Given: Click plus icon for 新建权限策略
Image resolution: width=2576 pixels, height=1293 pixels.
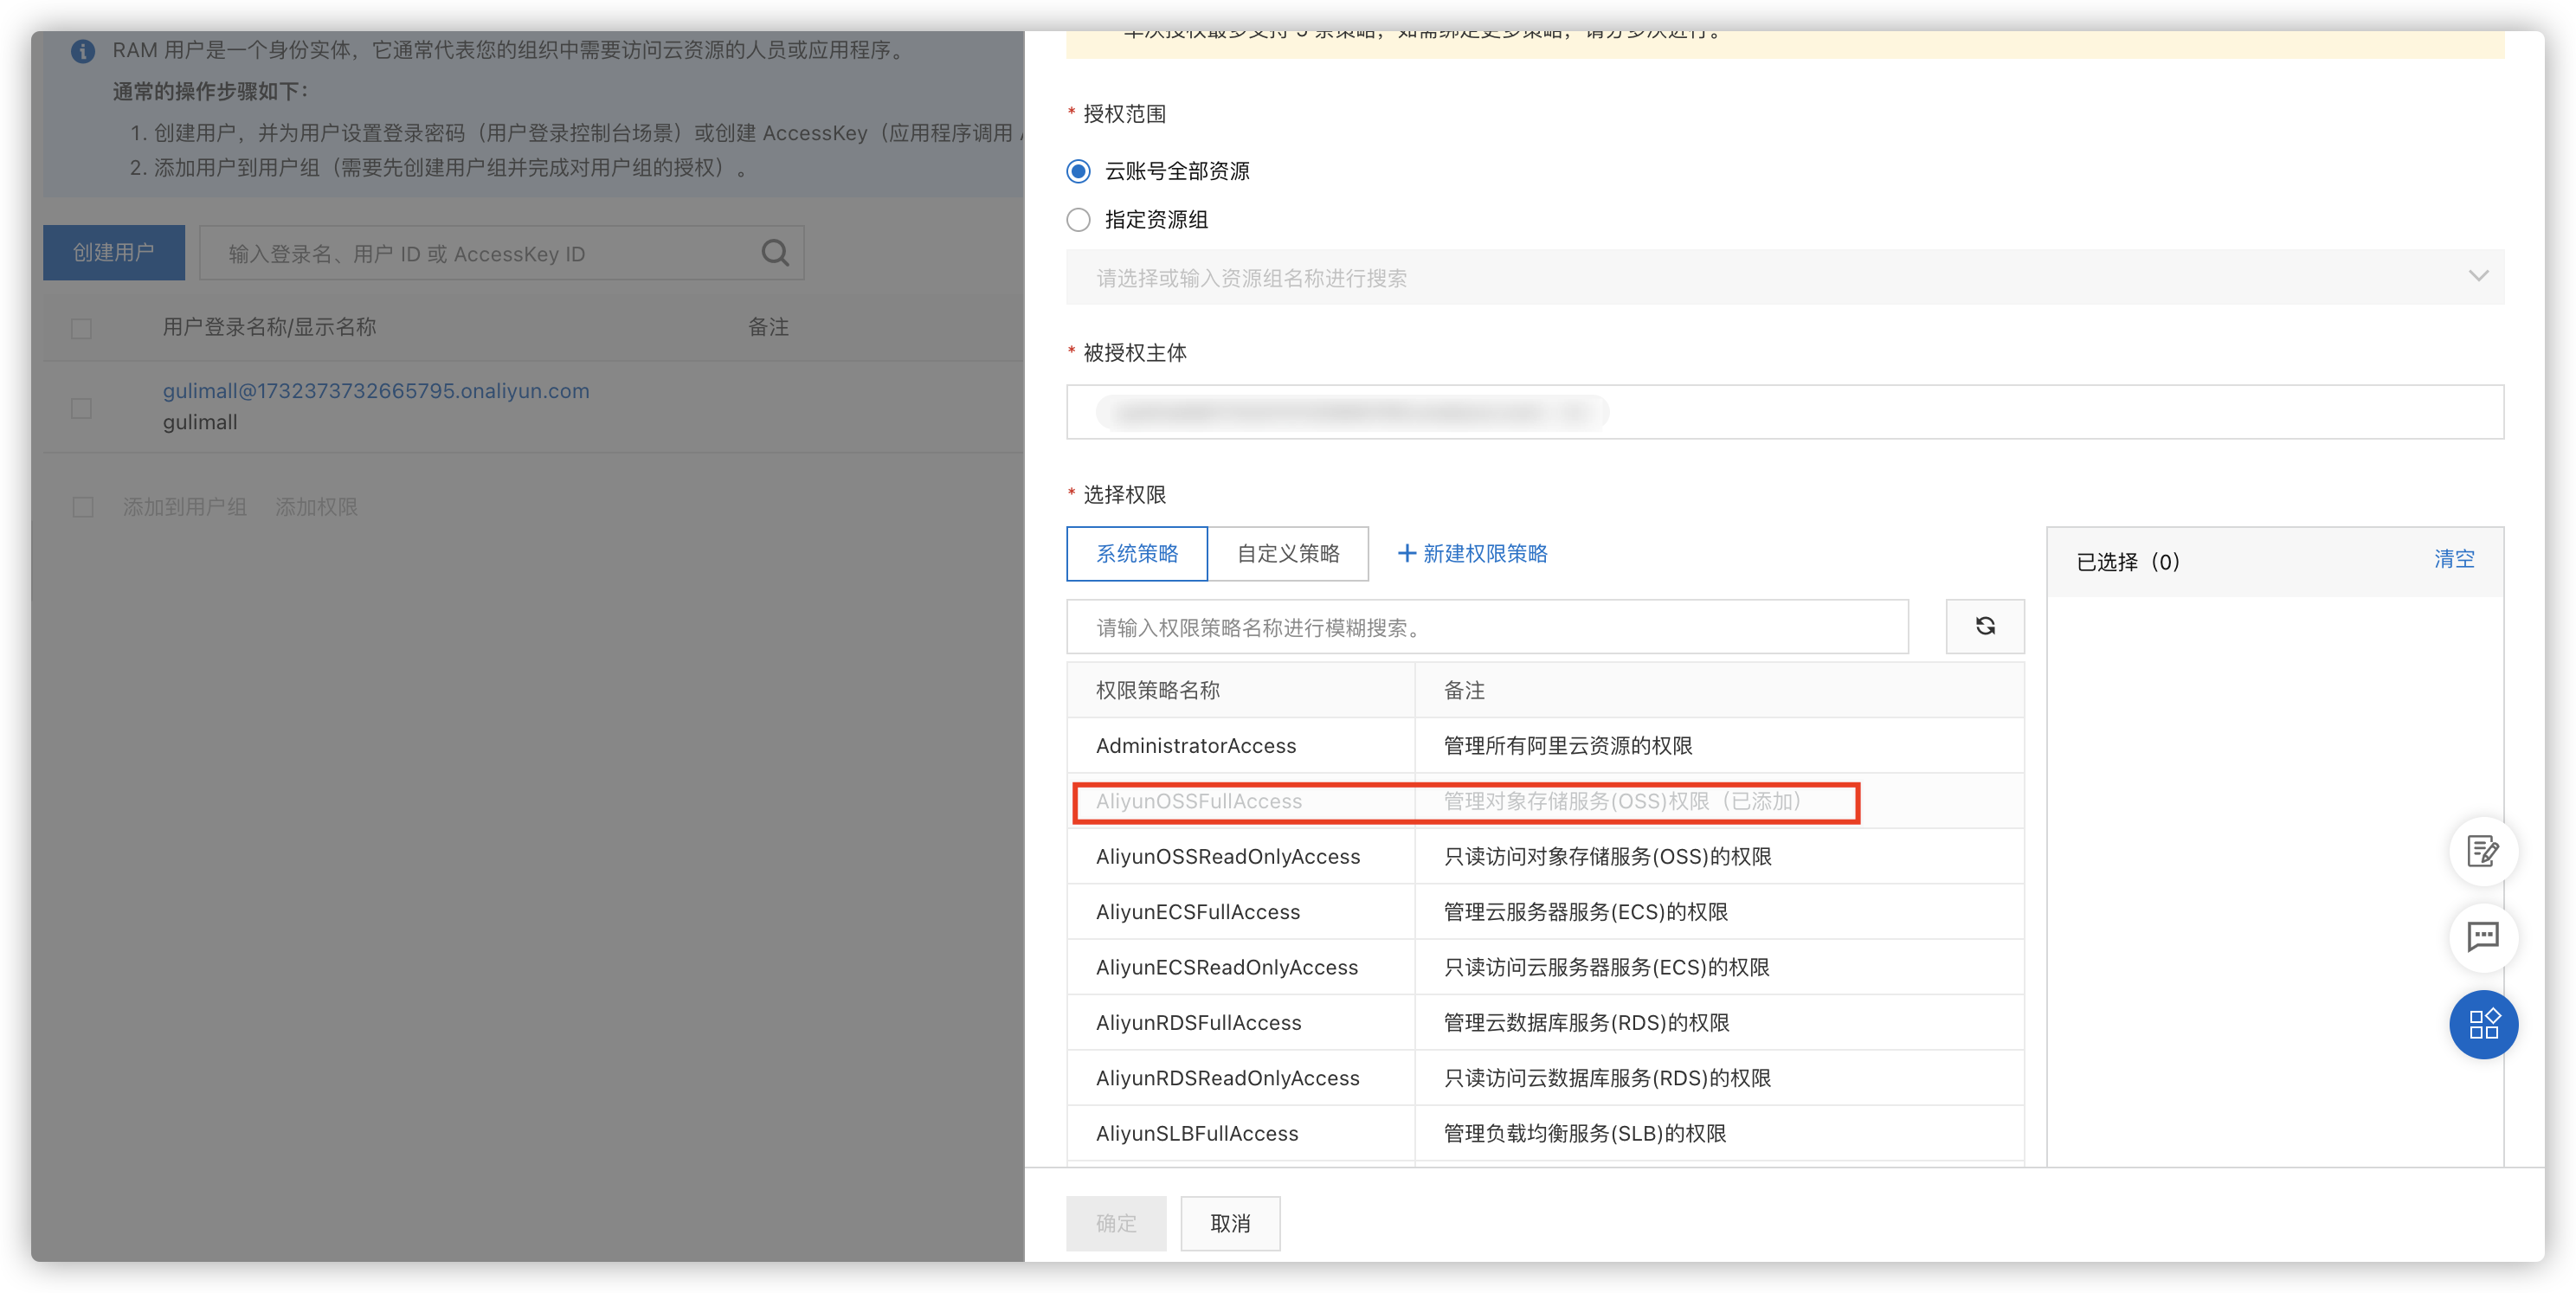Looking at the screenshot, I should [1406, 553].
